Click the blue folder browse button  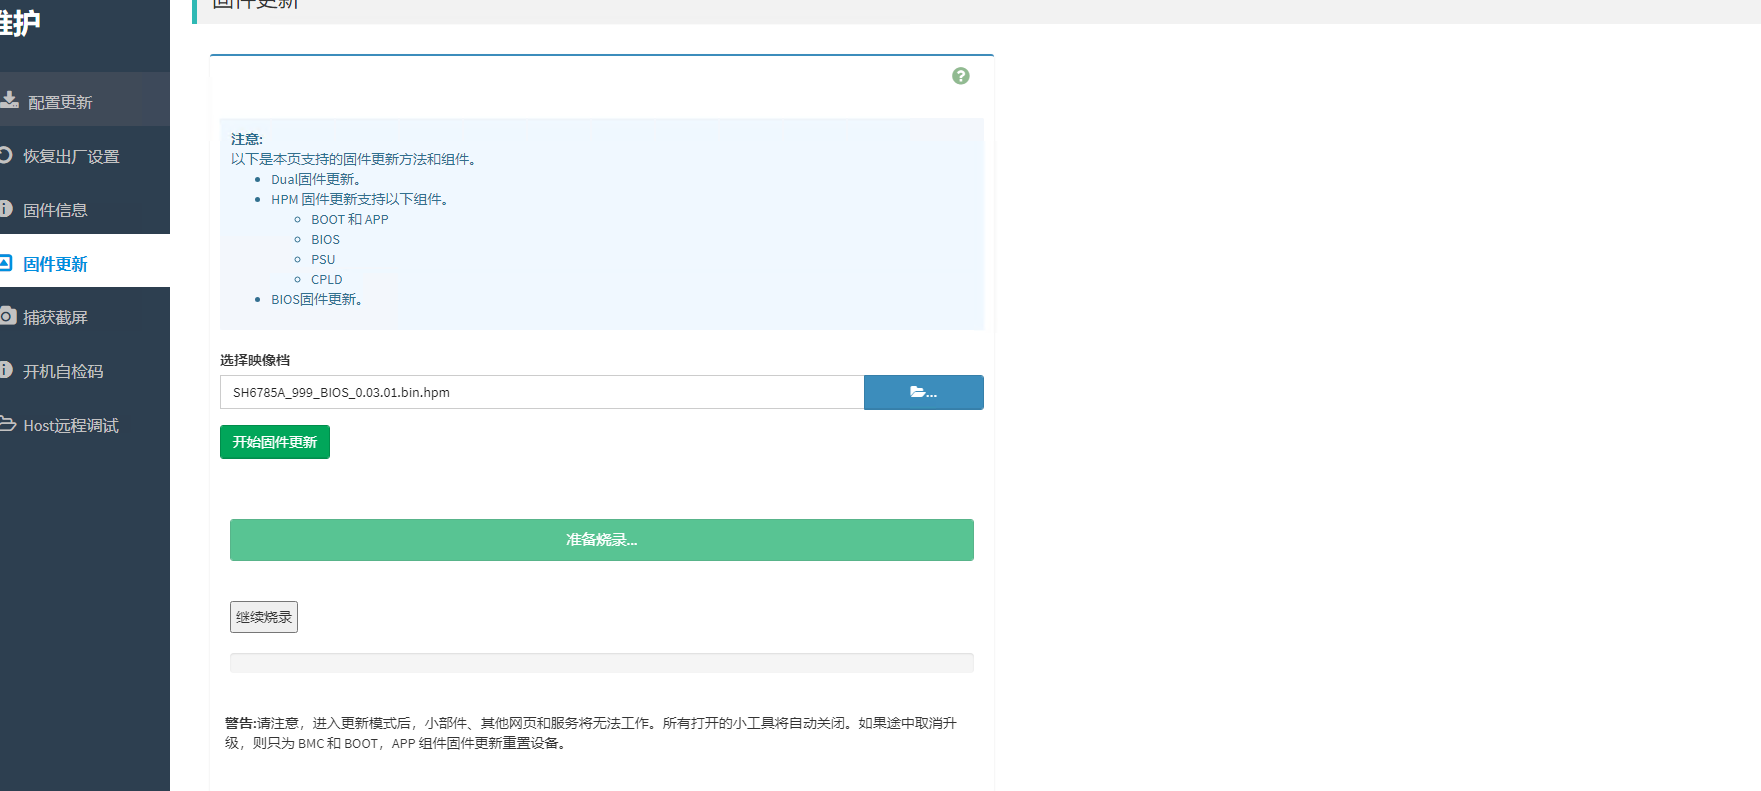pyautogui.click(x=923, y=392)
